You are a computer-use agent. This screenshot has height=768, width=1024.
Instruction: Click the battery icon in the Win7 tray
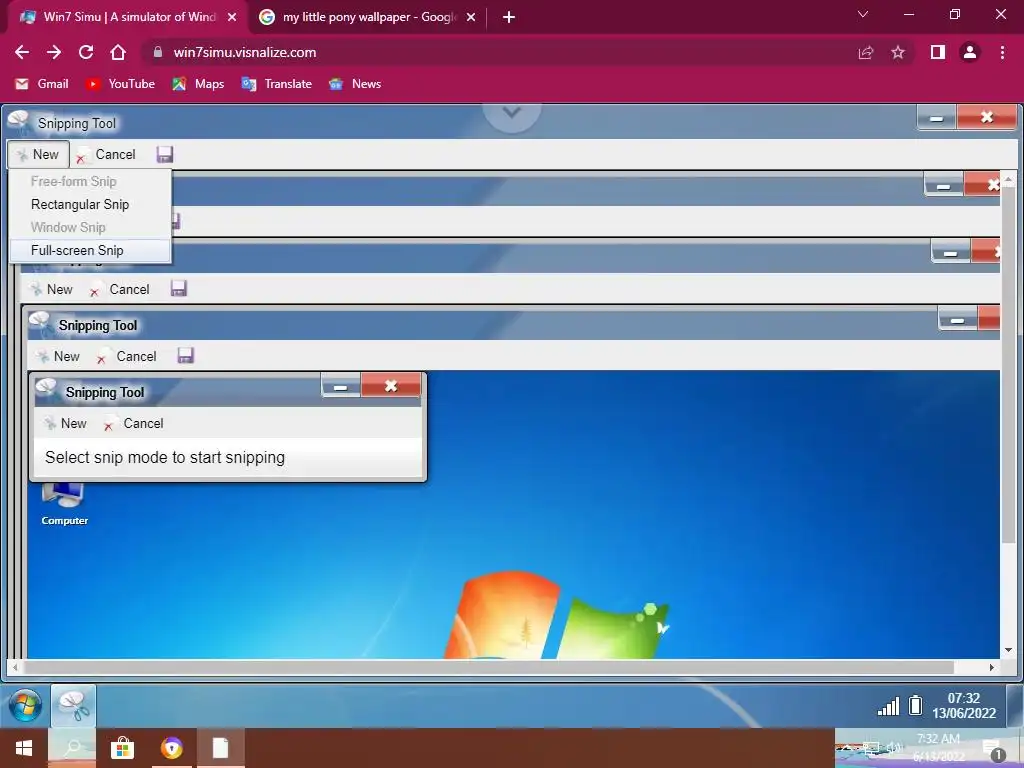click(x=916, y=705)
